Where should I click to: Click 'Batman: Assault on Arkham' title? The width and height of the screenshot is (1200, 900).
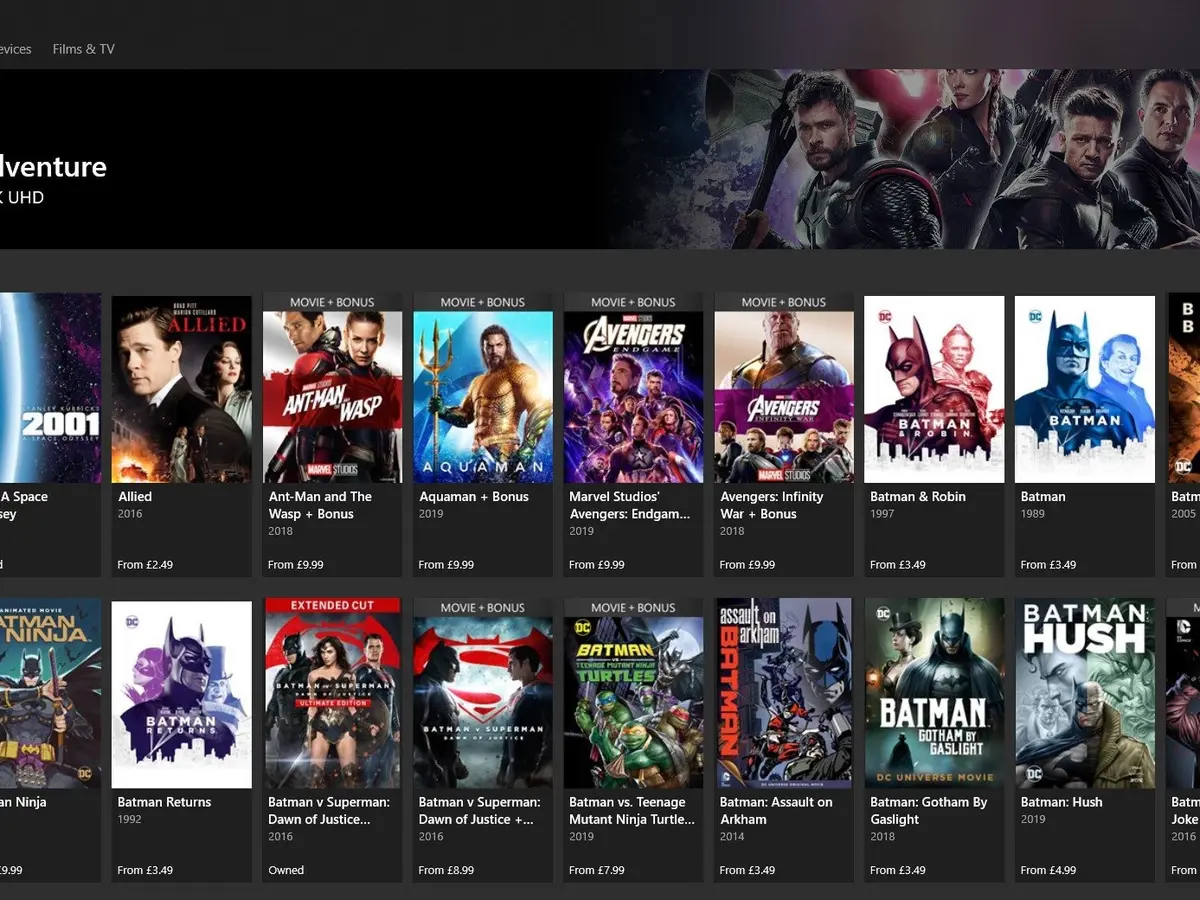click(x=776, y=810)
